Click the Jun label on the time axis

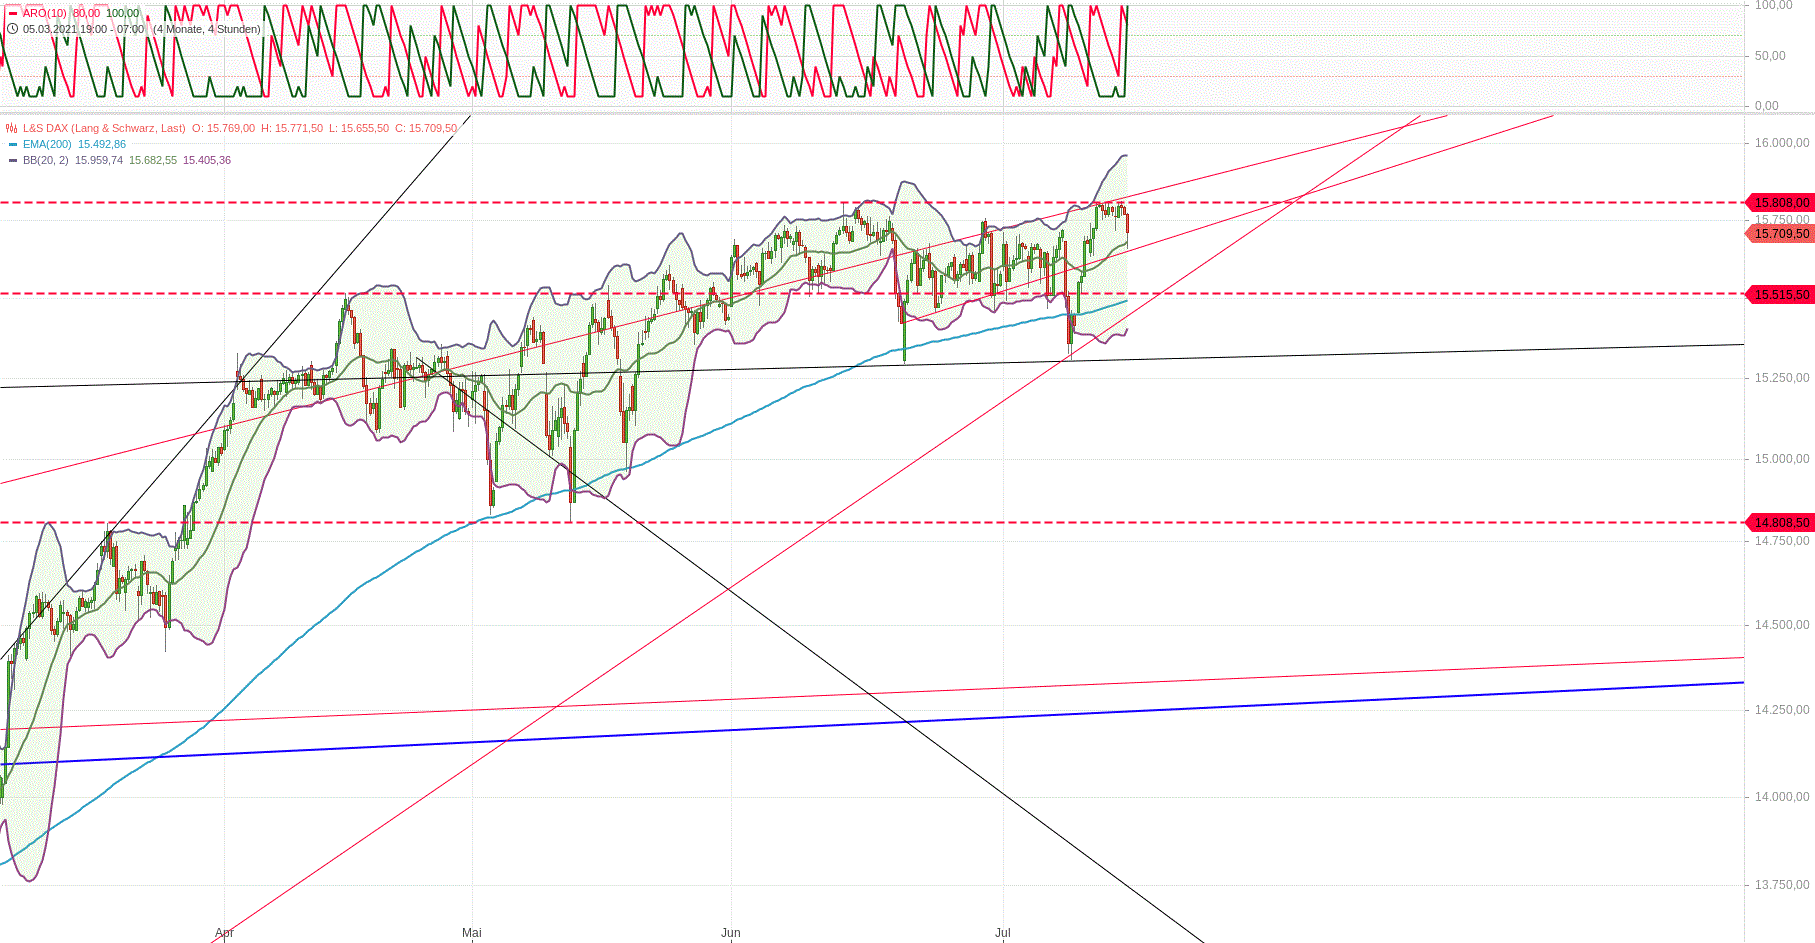tap(731, 933)
